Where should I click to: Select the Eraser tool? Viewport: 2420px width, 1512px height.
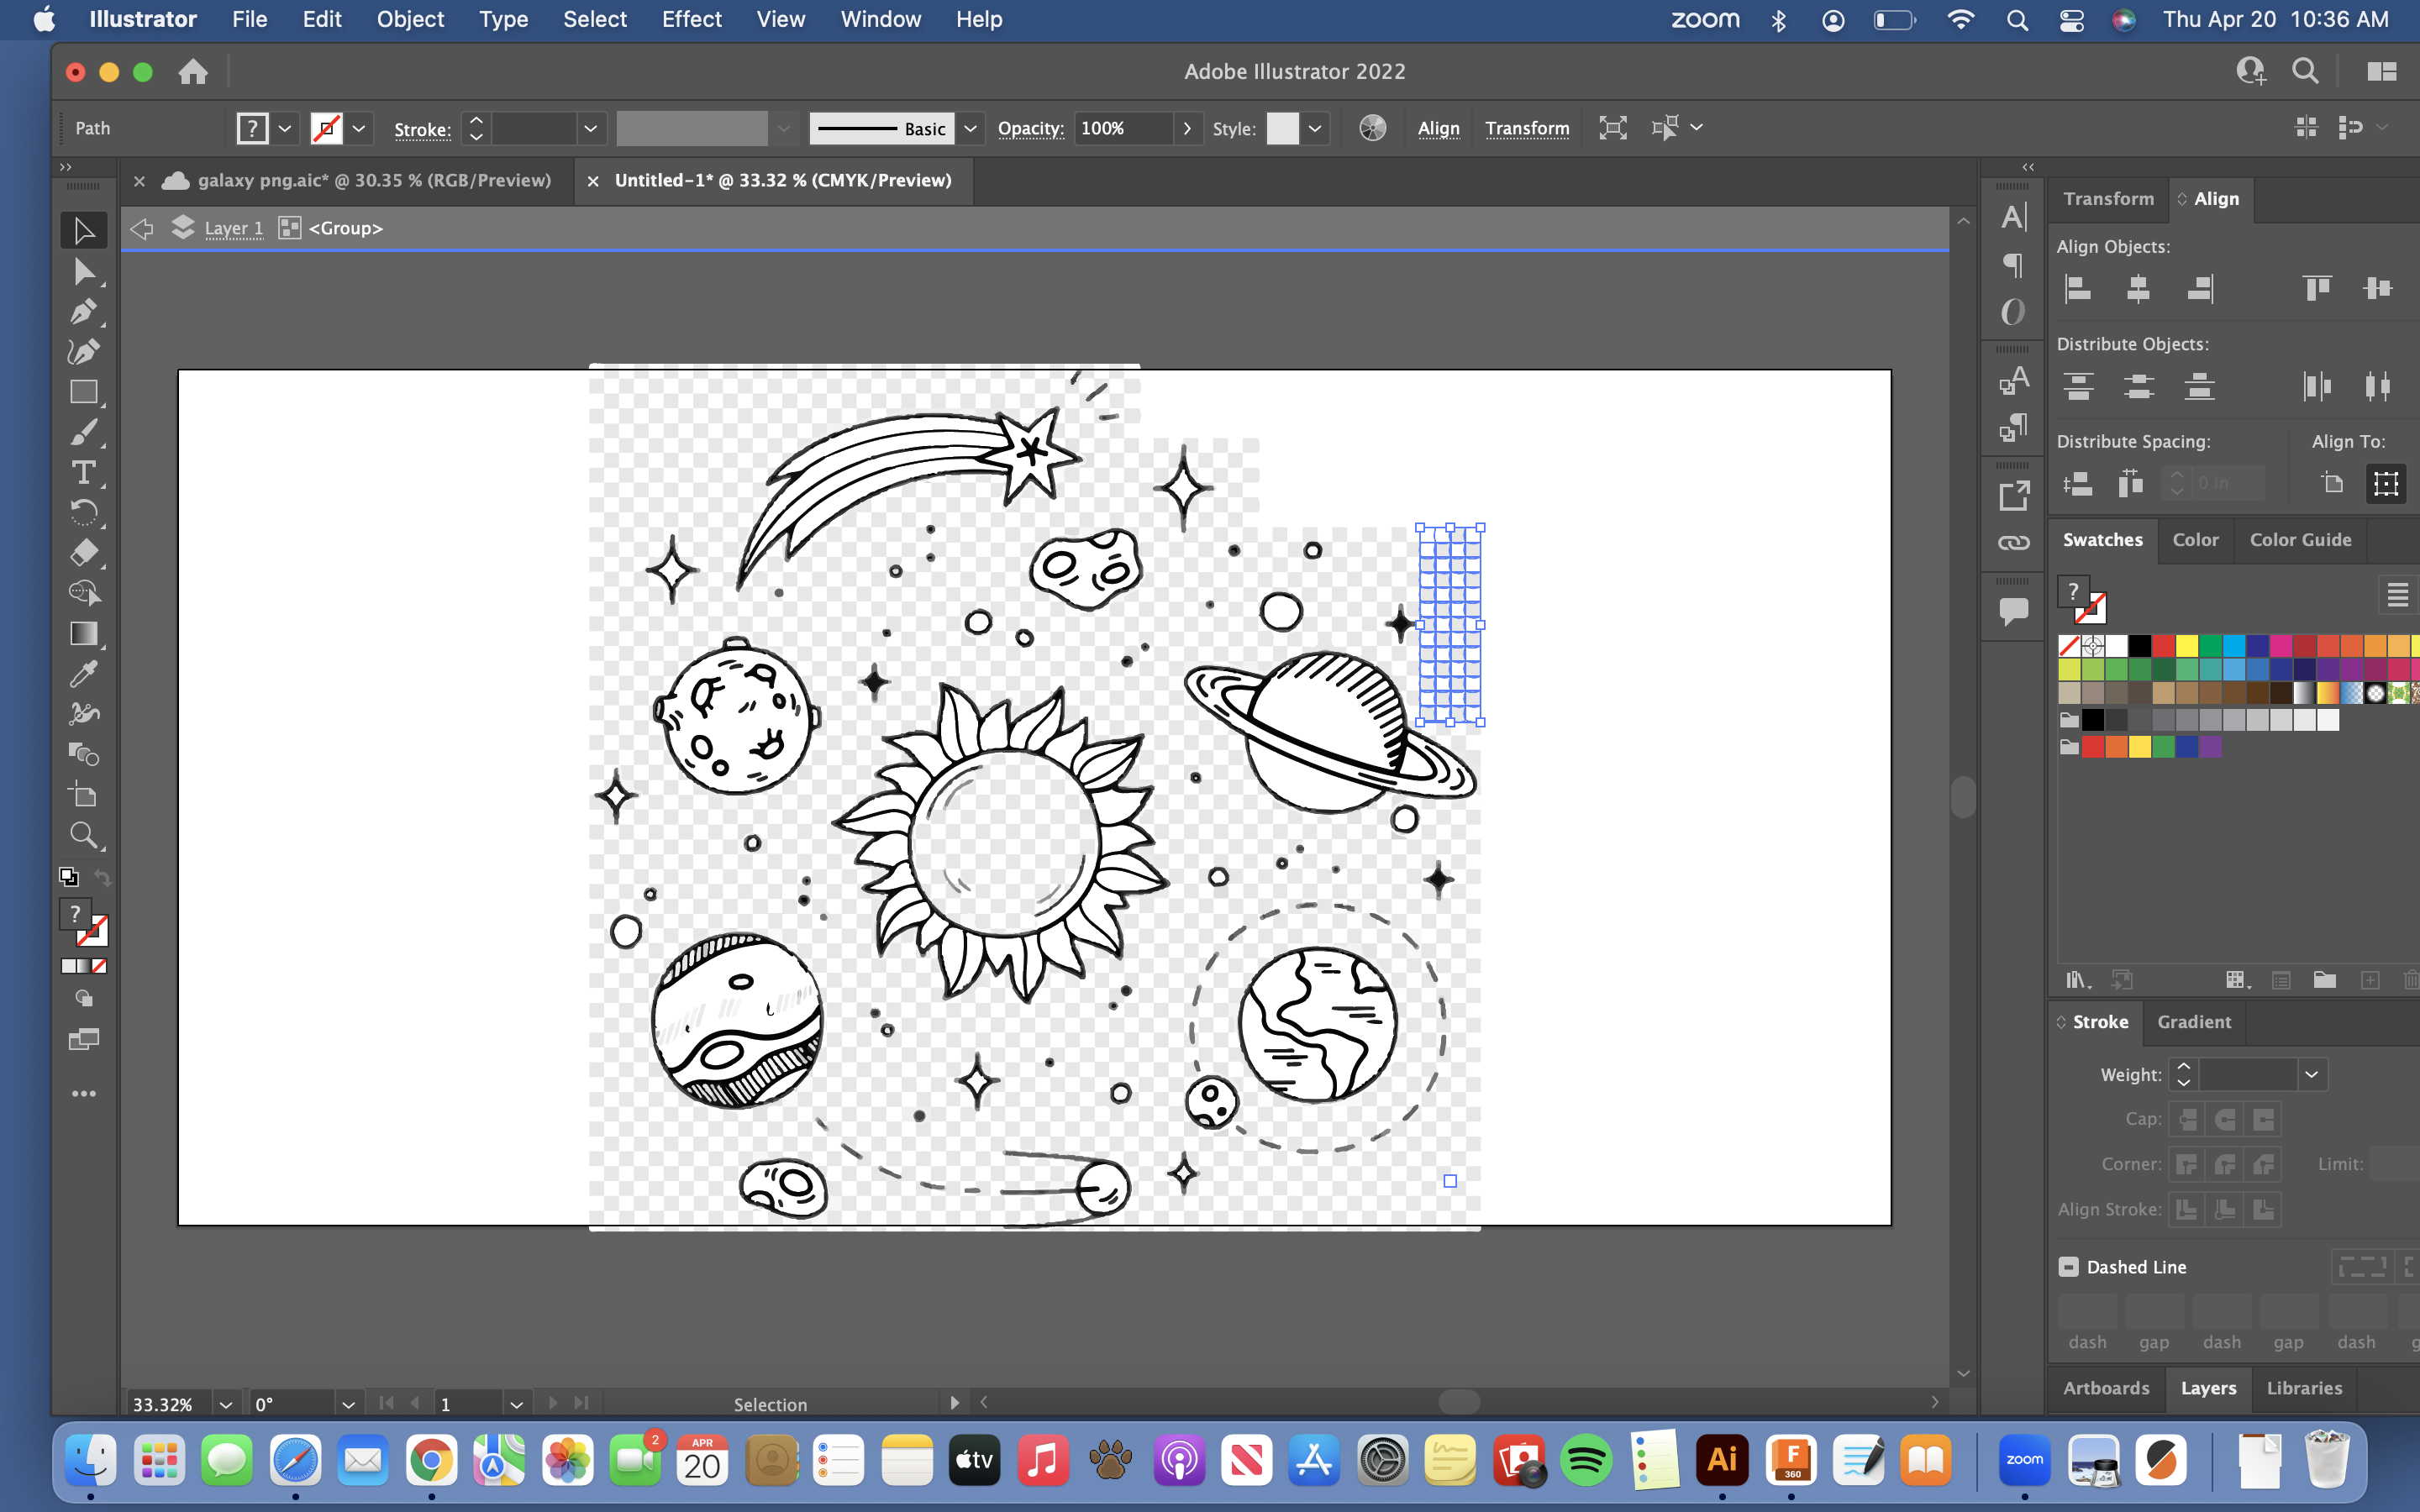point(80,552)
